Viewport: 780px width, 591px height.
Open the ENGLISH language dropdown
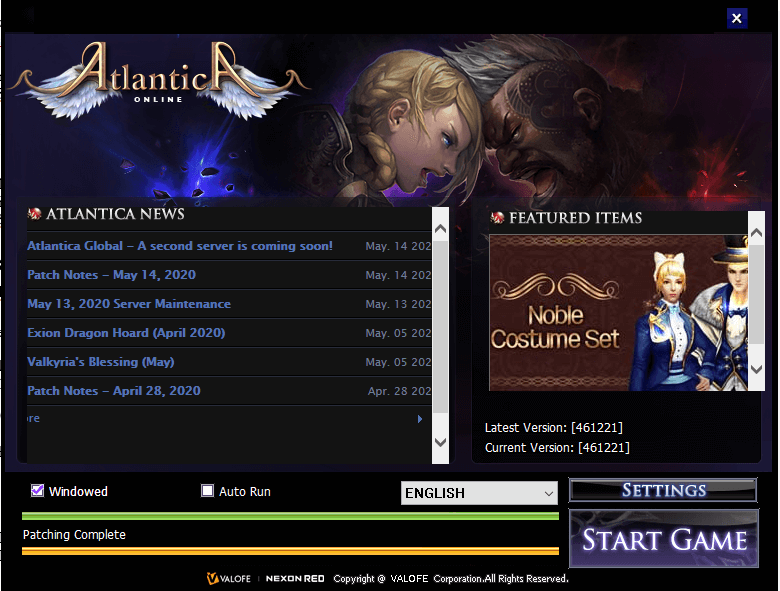[x=479, y=493]
